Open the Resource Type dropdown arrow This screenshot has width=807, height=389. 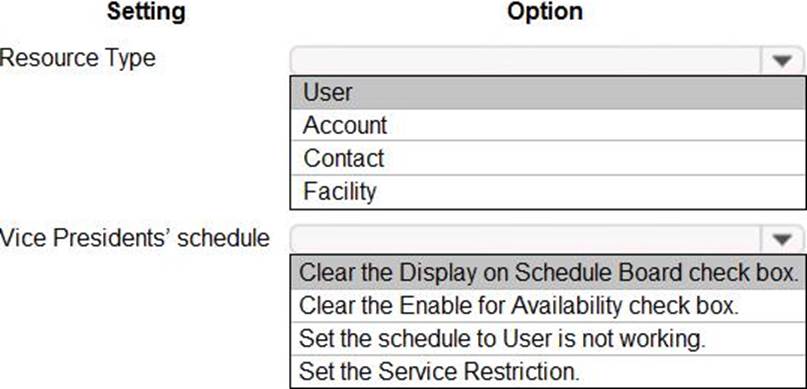781,61
